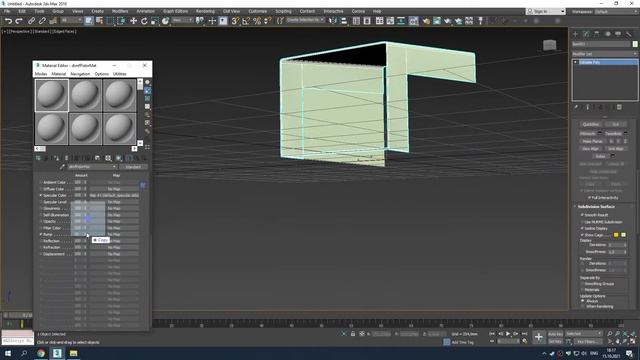Click Get Material icon in Material Editor
This screenshot has width=640, height=360.
pos(38,158)
